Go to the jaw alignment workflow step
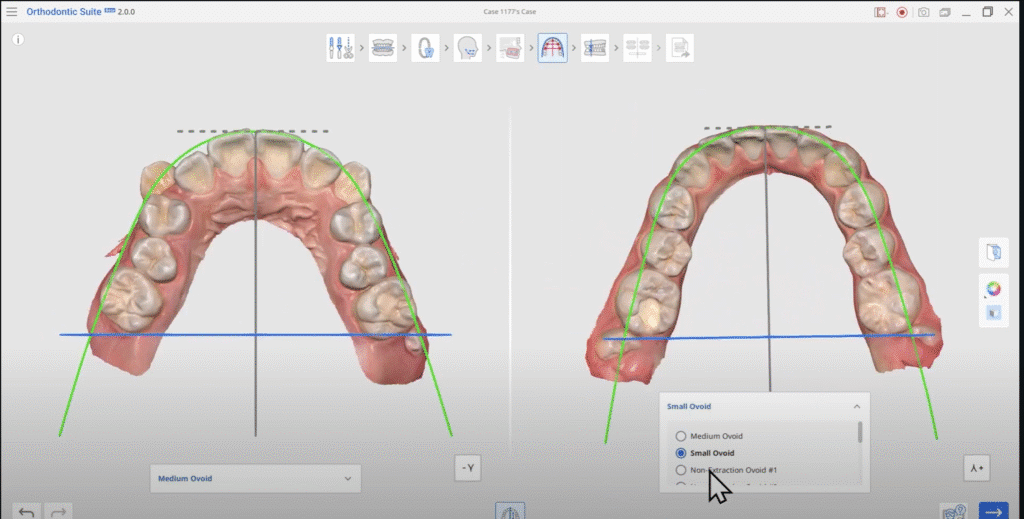 click(x=383, y=48)
